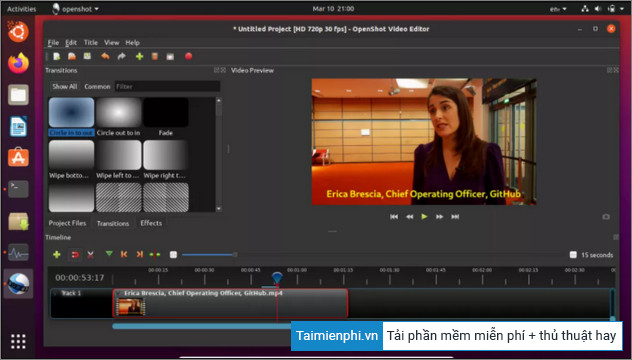Jump to the previous marker
The width and height of the screenshot is (632, 360).
pyautogui.click(x=124, y=254)
